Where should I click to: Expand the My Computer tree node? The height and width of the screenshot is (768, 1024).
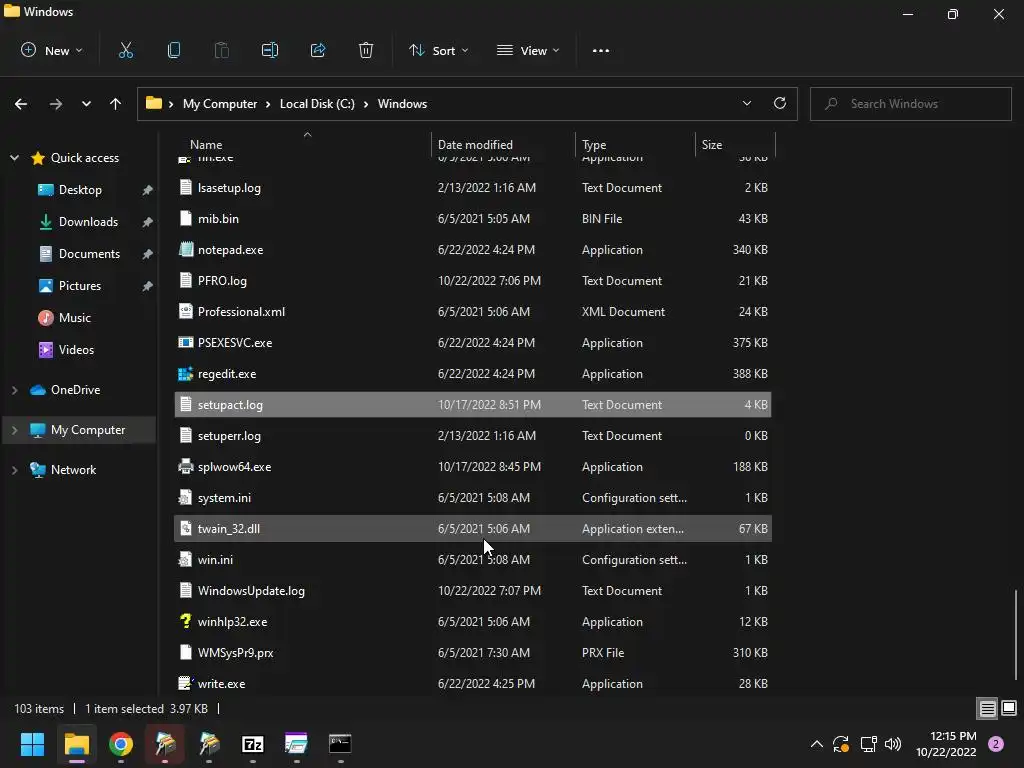pos(14,430)
